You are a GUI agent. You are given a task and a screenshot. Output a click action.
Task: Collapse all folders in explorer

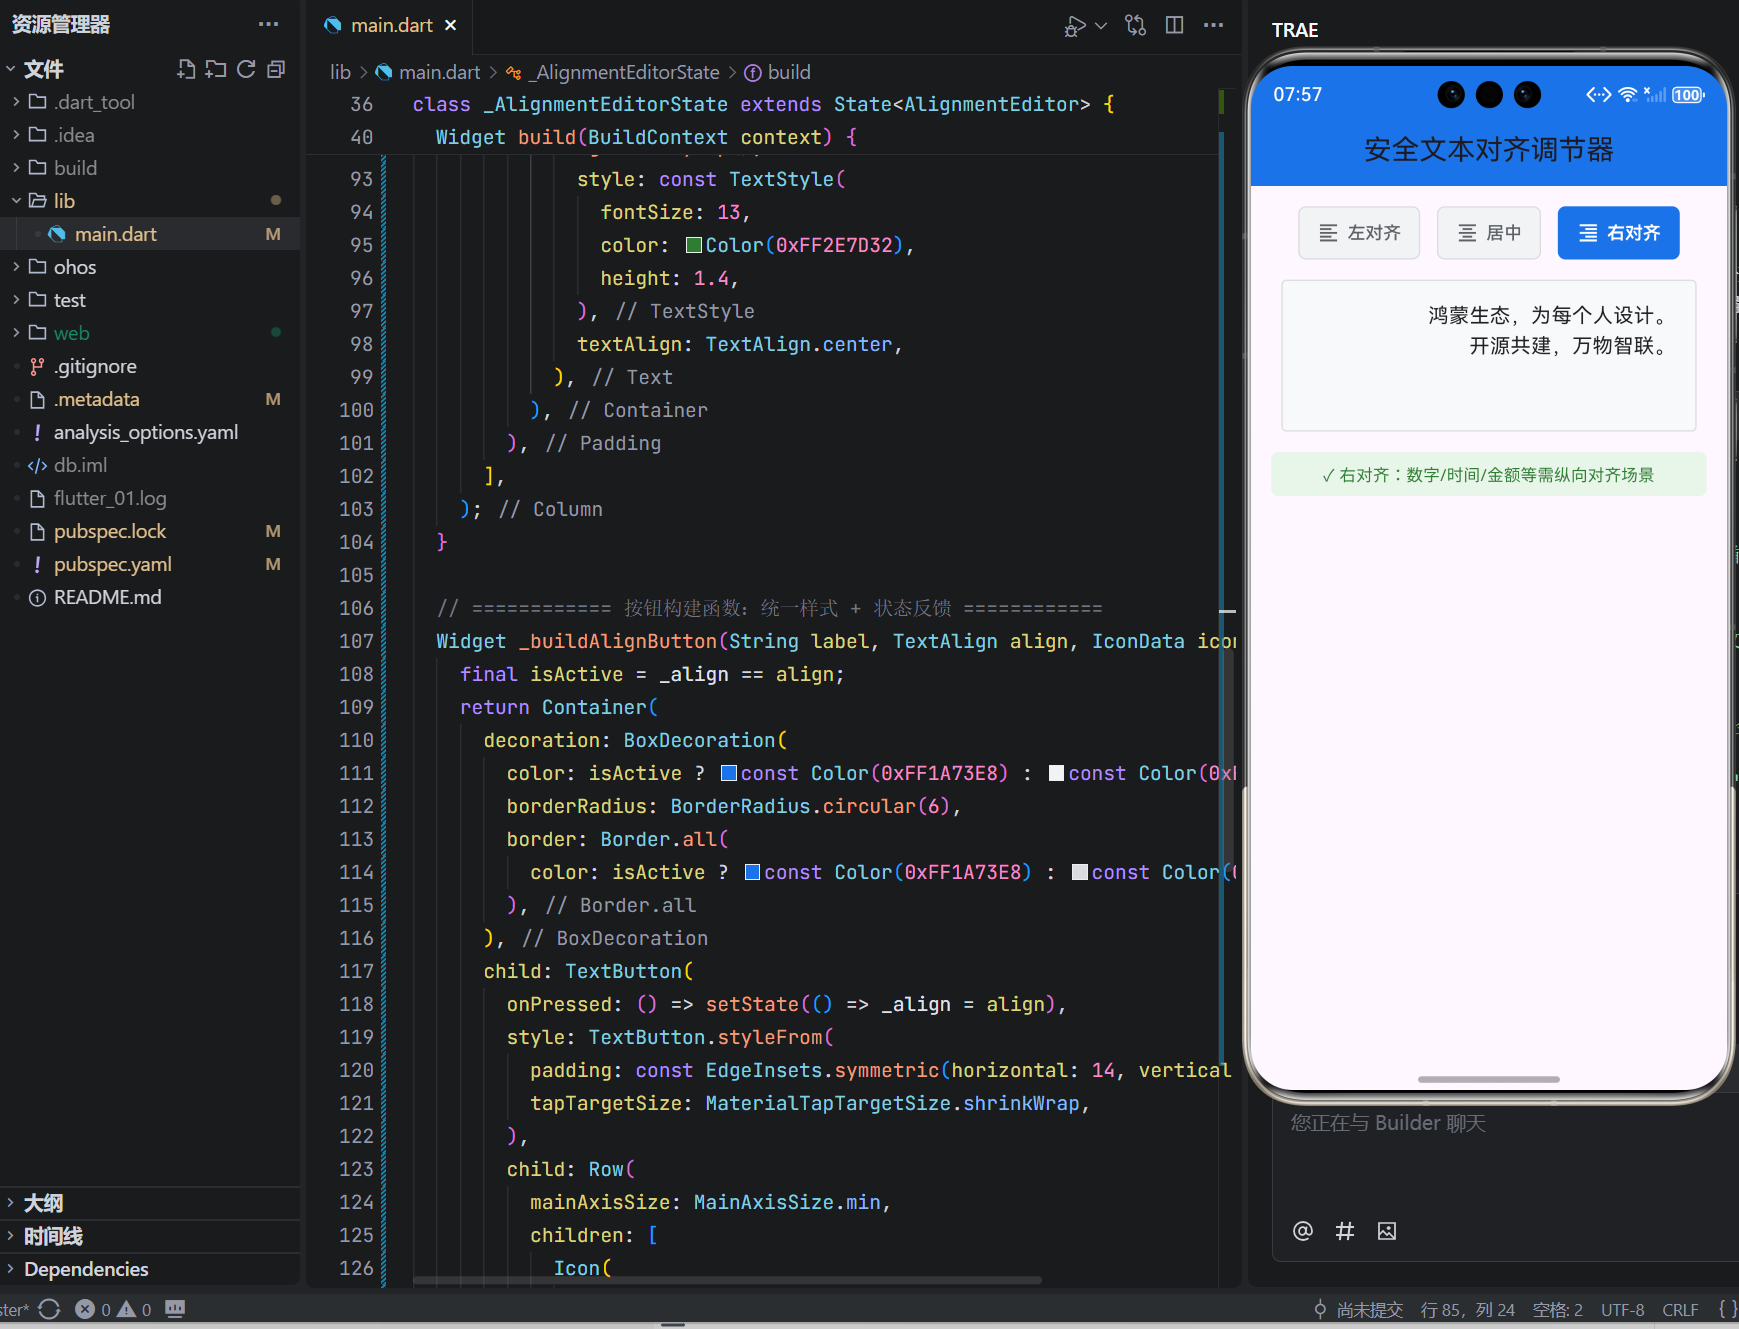(276, 69)
